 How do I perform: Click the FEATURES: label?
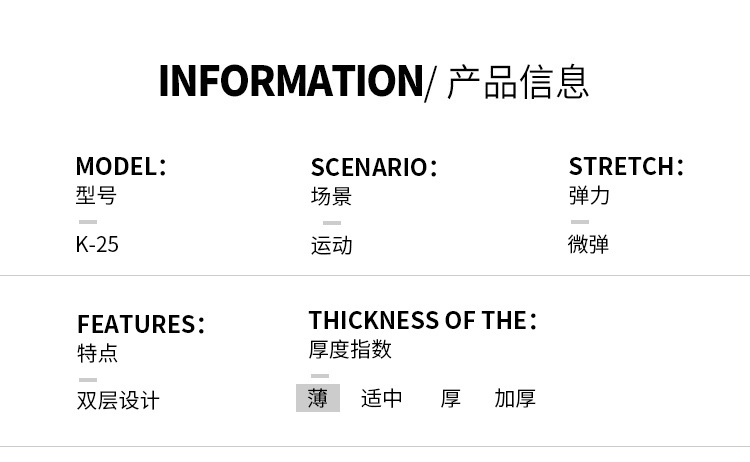pos(141,325)
